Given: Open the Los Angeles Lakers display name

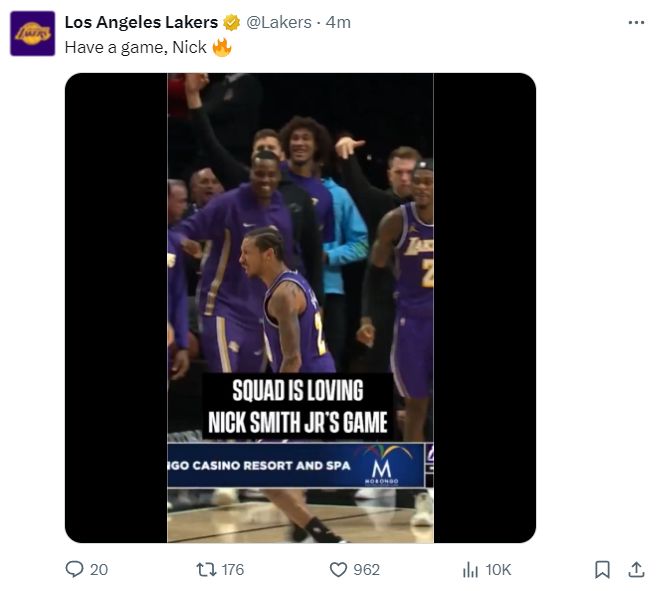Looking at the screenshot, I should pyautogui.click(x=141, y=22).
